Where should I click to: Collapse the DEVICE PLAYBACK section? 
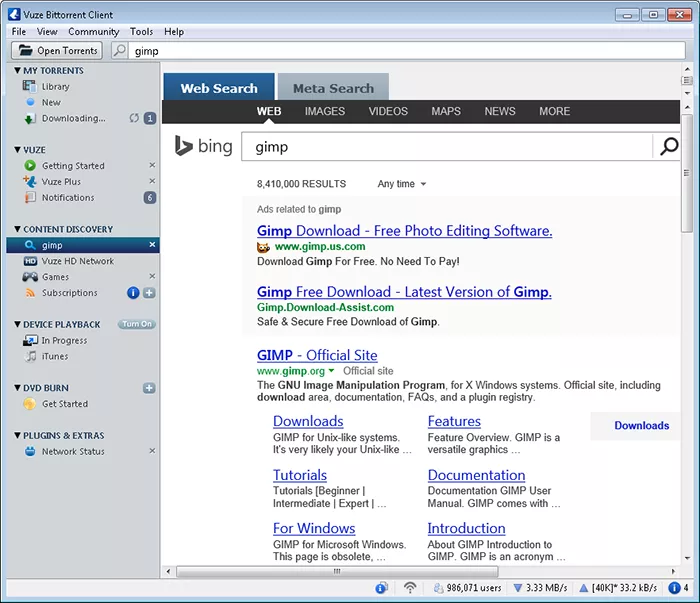(17, 324)
